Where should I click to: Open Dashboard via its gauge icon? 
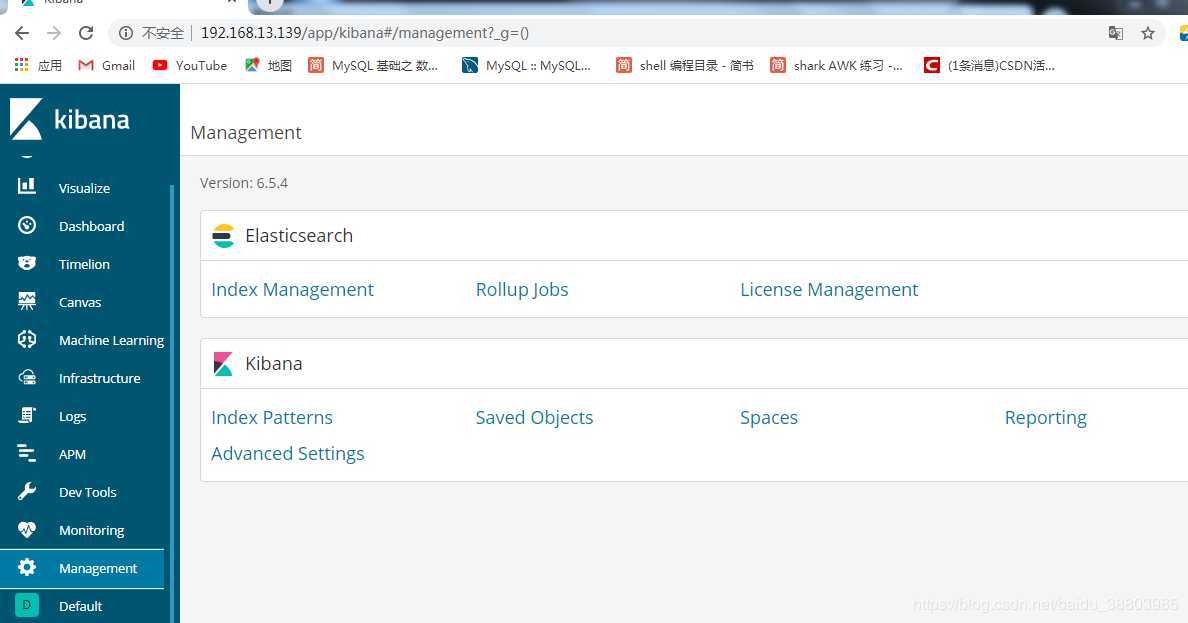27,225
